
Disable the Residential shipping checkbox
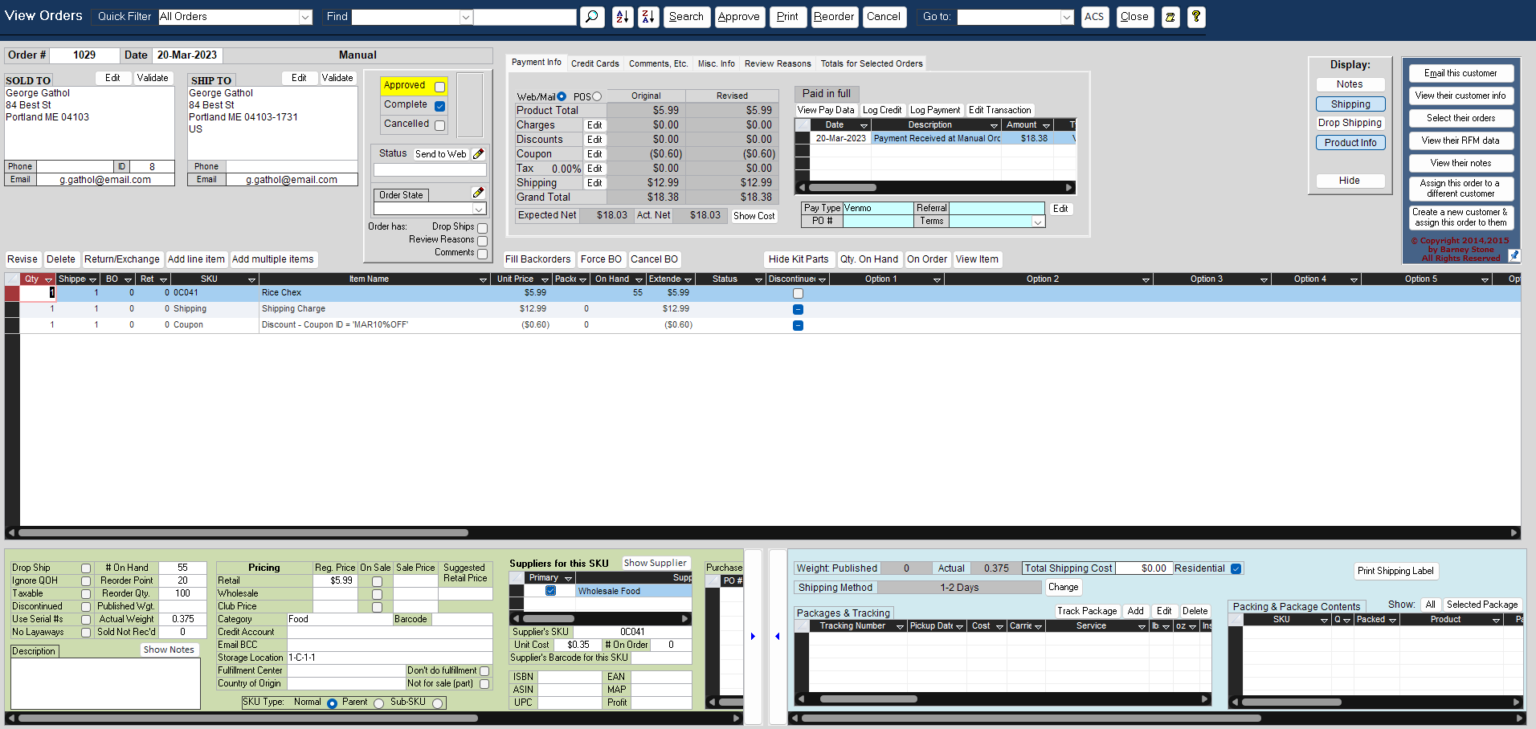(x=1236, y=567)
